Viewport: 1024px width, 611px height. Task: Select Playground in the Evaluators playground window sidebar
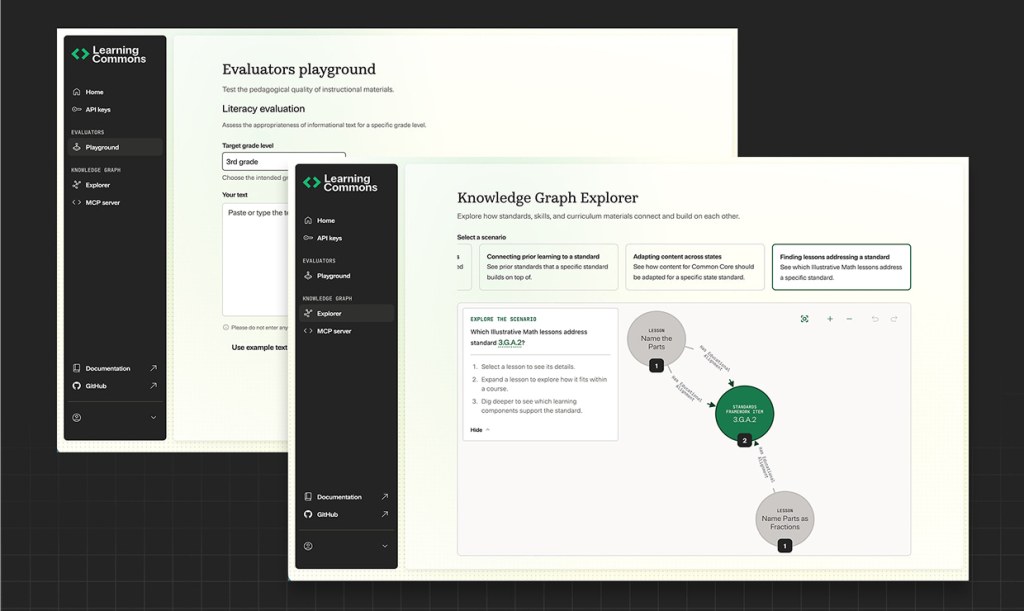pyautogui.click(x=115, y=147)
